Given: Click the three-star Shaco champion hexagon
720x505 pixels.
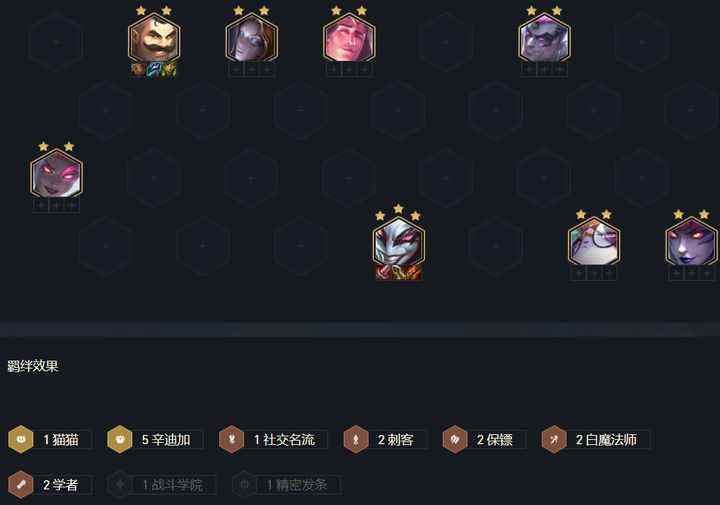Looking at the screenshot, I should (399, 243).
